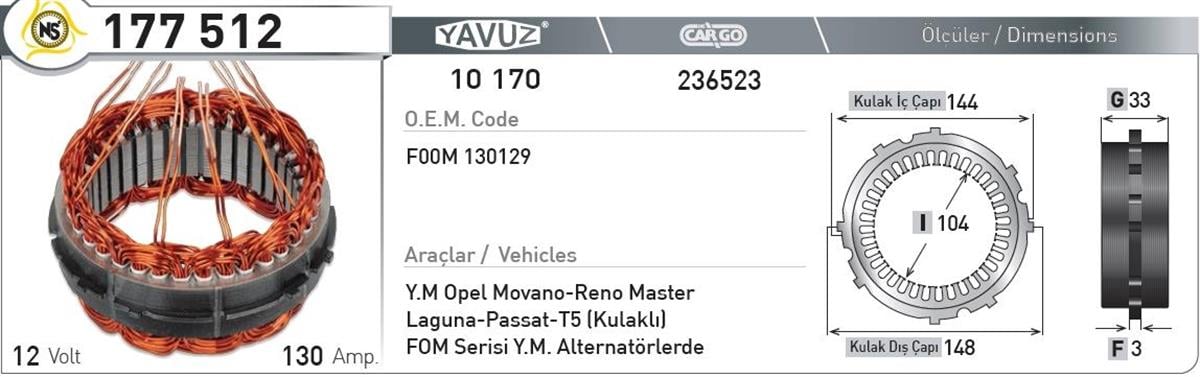This screenshot has width=1200, height=377.
Task: Click the Araçlar / Vehicles section heading
Action: (490, 254)
